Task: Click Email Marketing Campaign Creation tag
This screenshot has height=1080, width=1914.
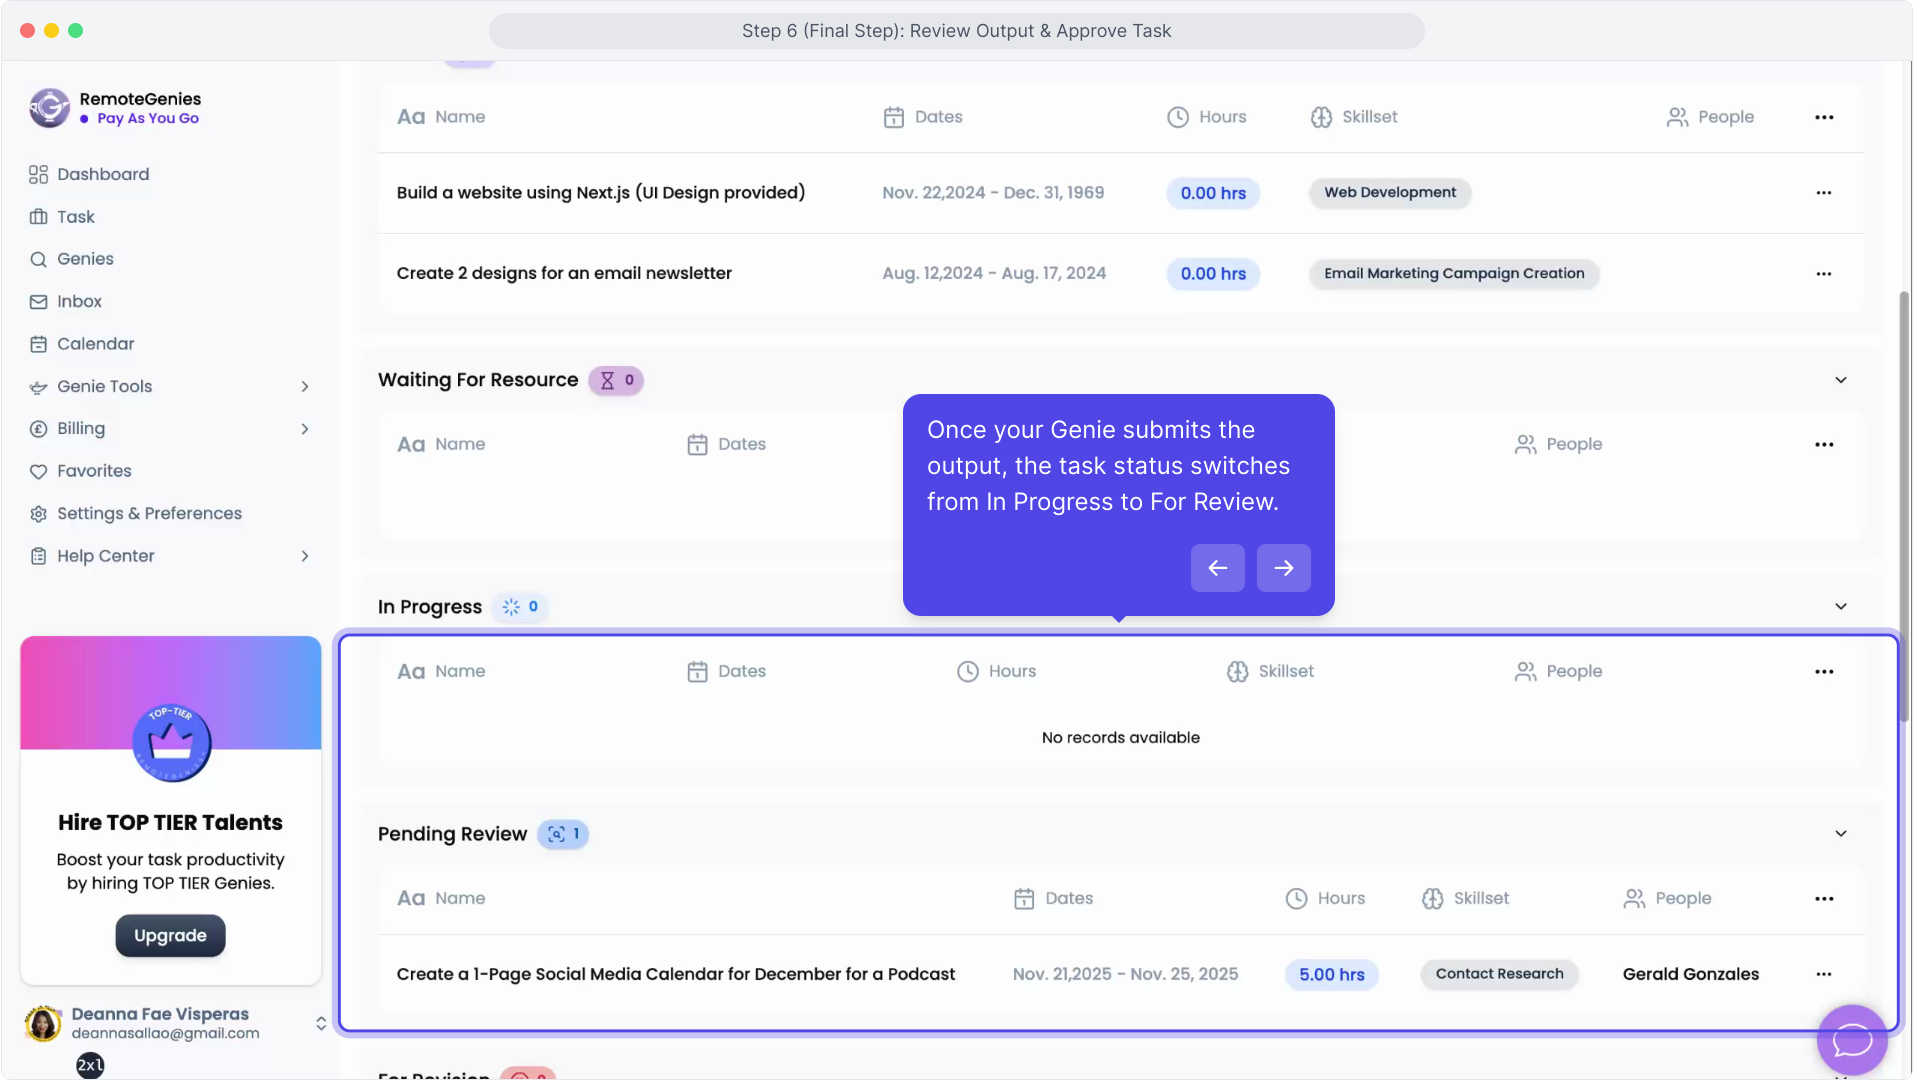Action: [x=1454, y=274]
